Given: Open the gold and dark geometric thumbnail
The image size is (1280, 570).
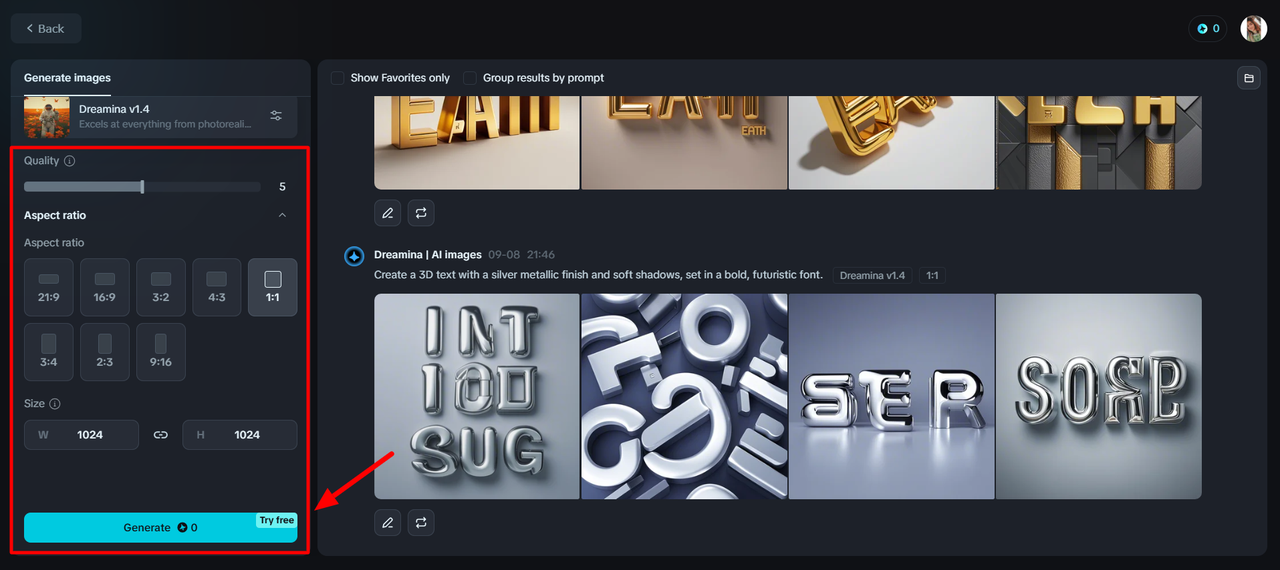Looking at the screenshot, I should coord(1099,143).
